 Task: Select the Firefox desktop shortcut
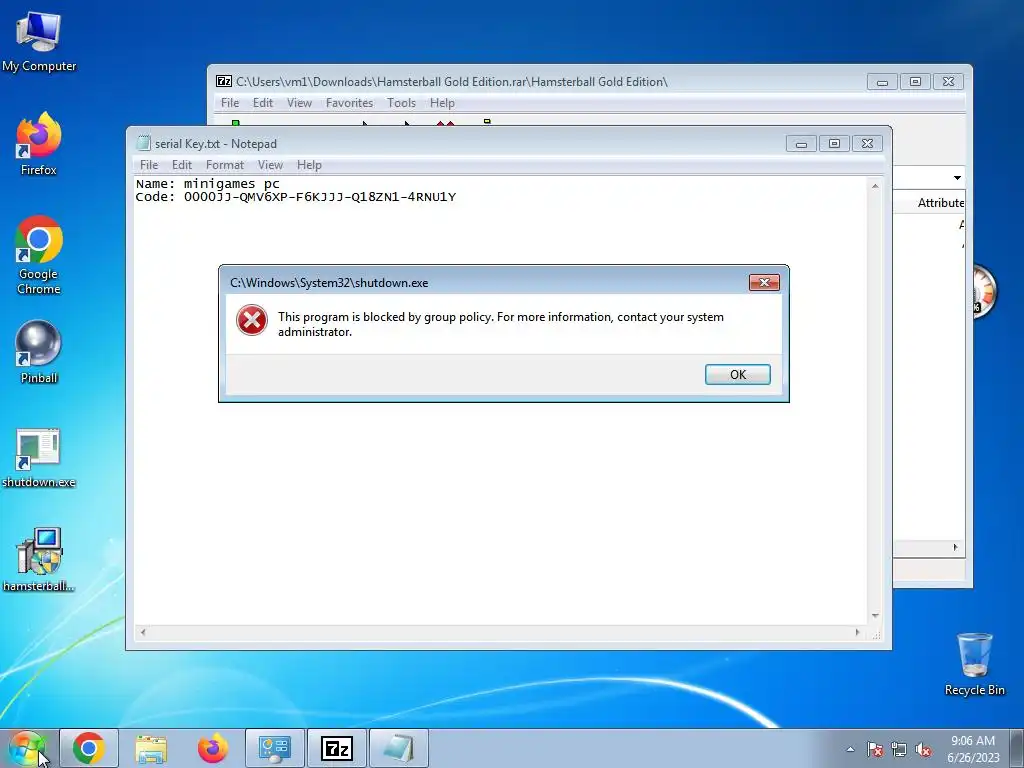point(39,144)
